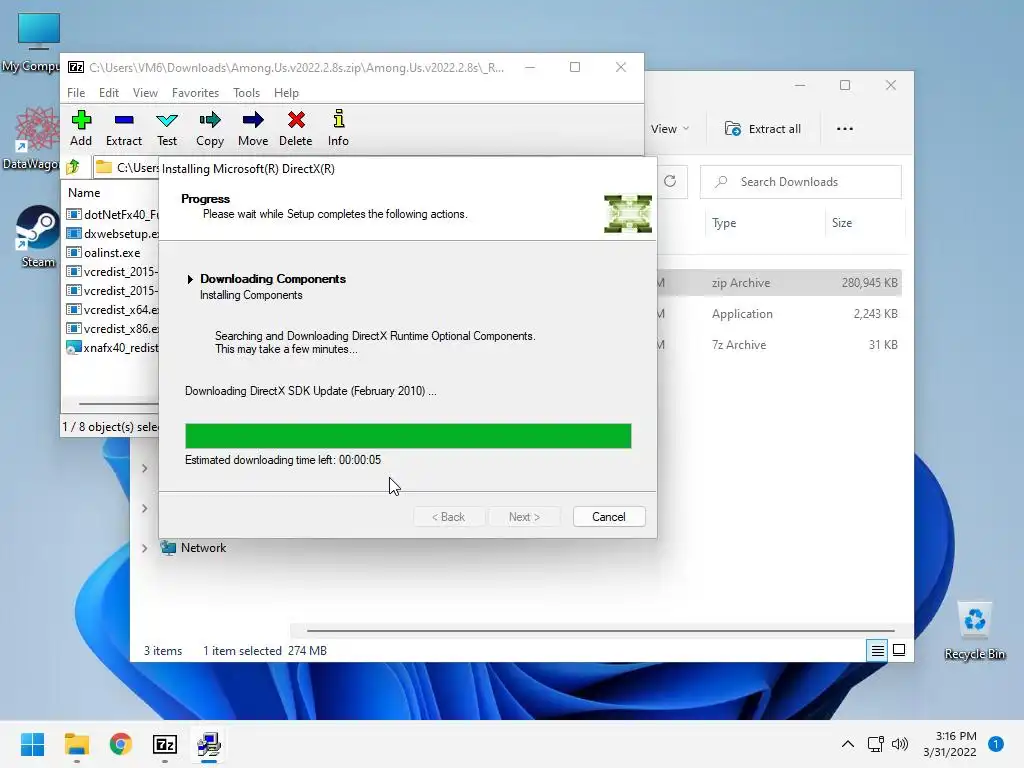Select dotNetFx40 file in 7-Zip list
The image size is (1024, 768).
112,215
